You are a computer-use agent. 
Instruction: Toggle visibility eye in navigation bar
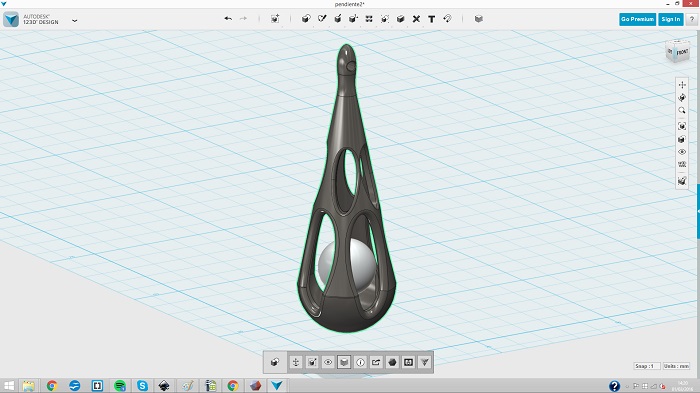[x=682, y=152]
